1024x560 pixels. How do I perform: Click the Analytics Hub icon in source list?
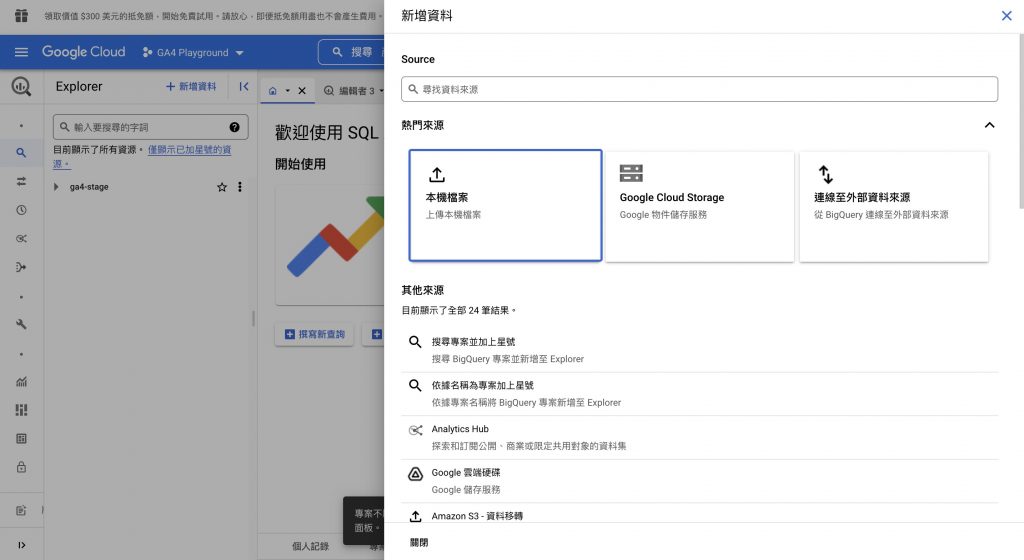(415, 430)
